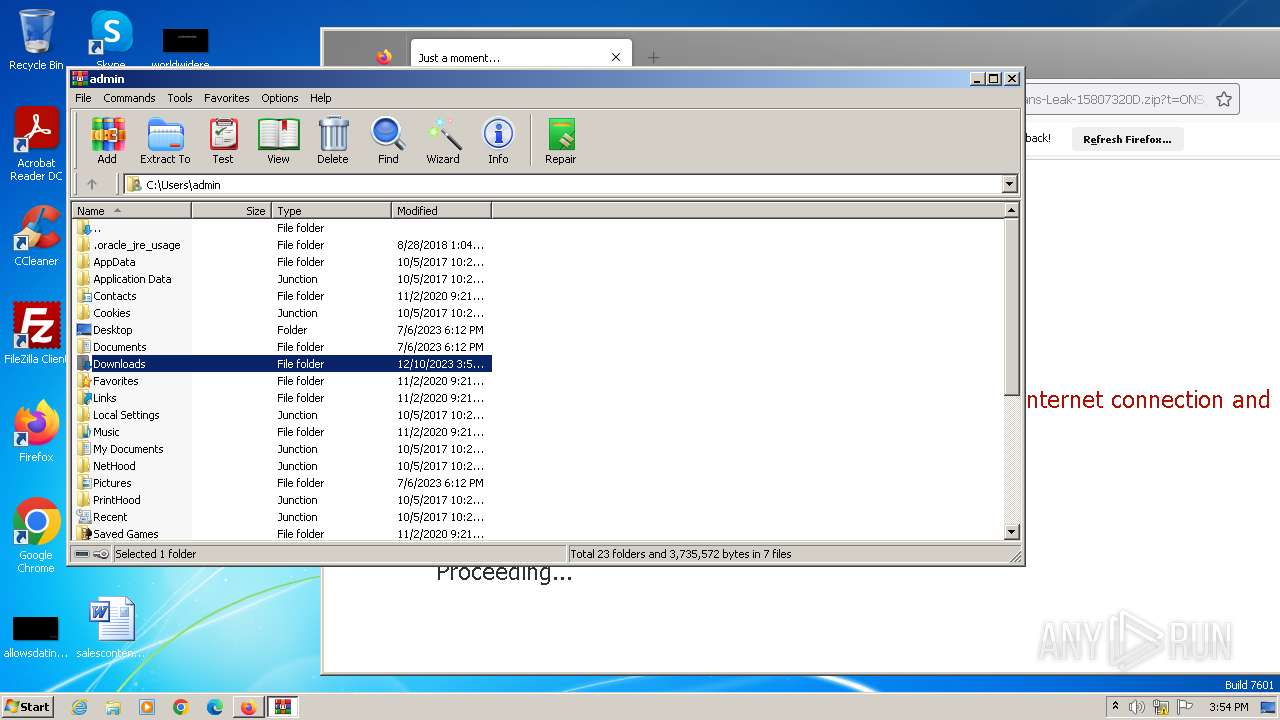Open the Wizard tool
The height and width of the screenshot is (720, 1280).
pyautogui.click(x=443, y=140)
